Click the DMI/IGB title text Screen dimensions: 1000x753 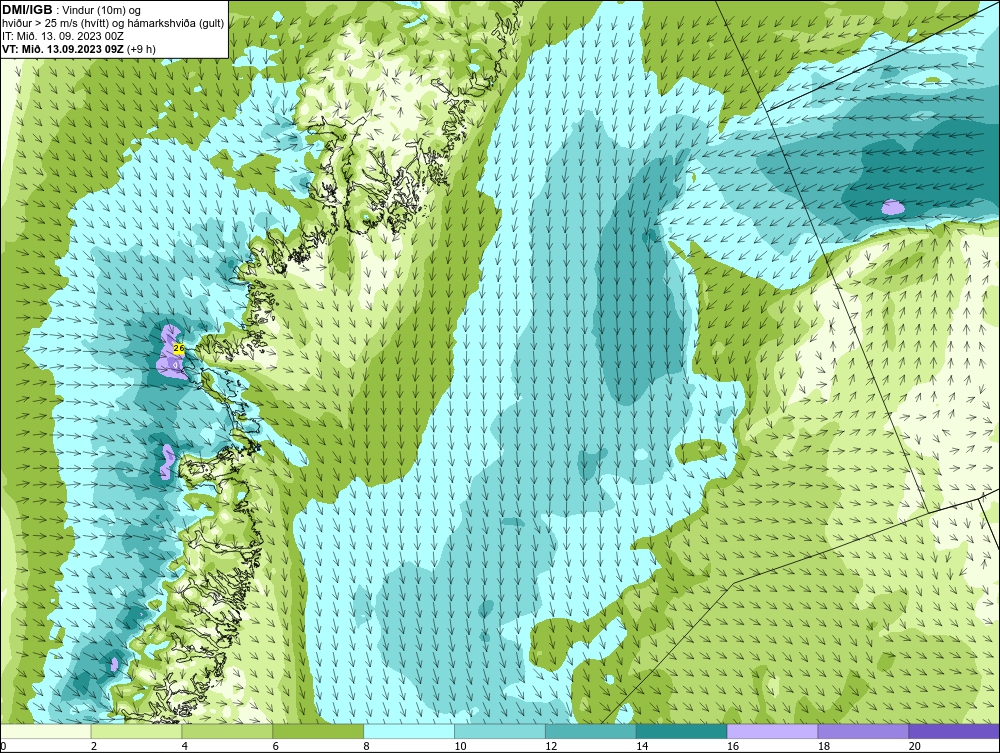[27, 10]
